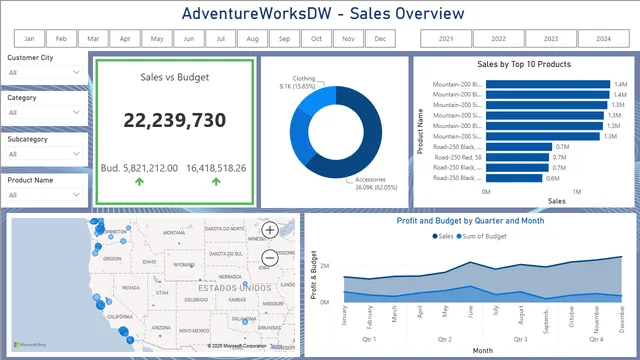This screenshot has width=640, height=360.
Task: Click the Qtr 1 axis label
Action: [x=369, y=339]
